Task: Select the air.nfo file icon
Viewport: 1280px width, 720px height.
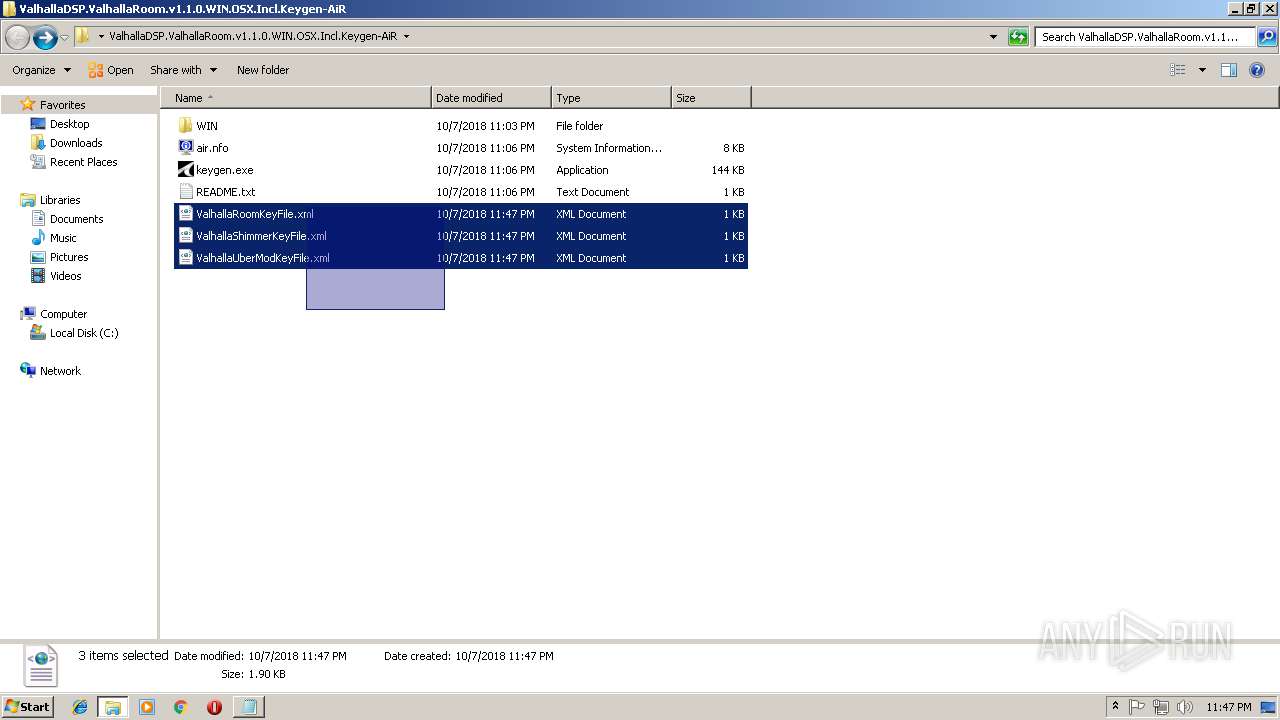Action: click(x=185, y=148)
